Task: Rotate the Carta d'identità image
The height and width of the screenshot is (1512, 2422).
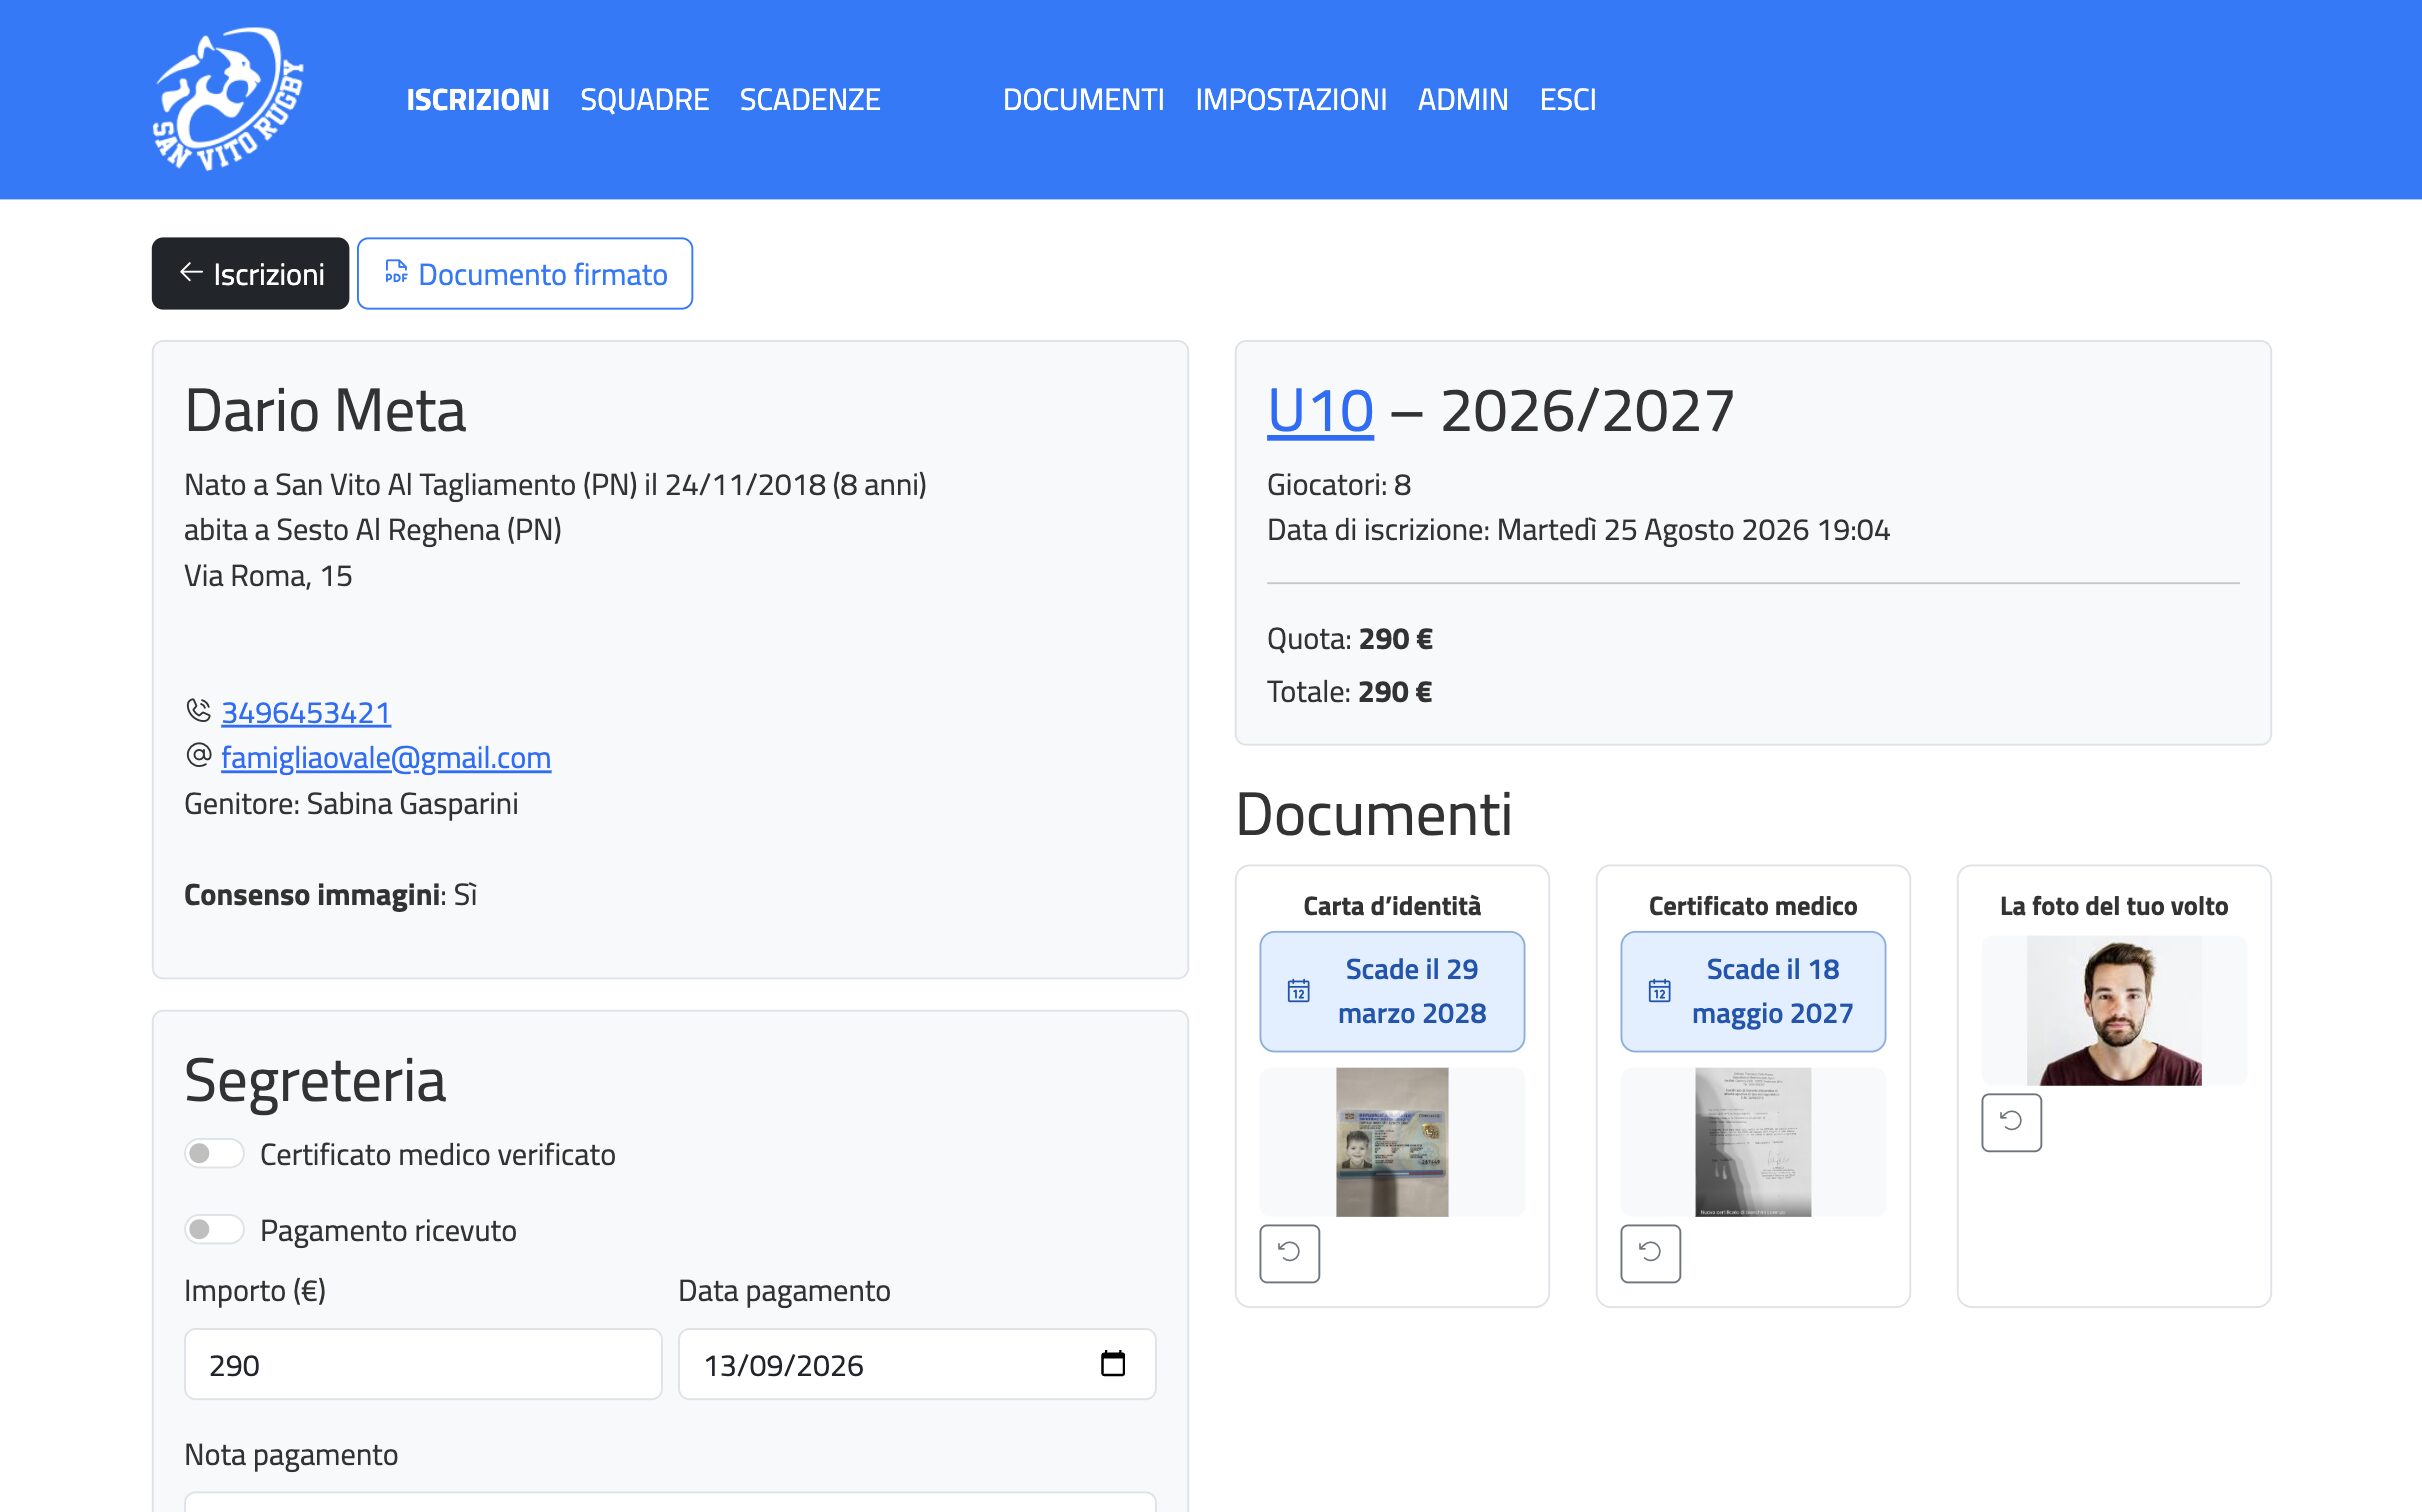Action: click(x=1289, y=1252)
